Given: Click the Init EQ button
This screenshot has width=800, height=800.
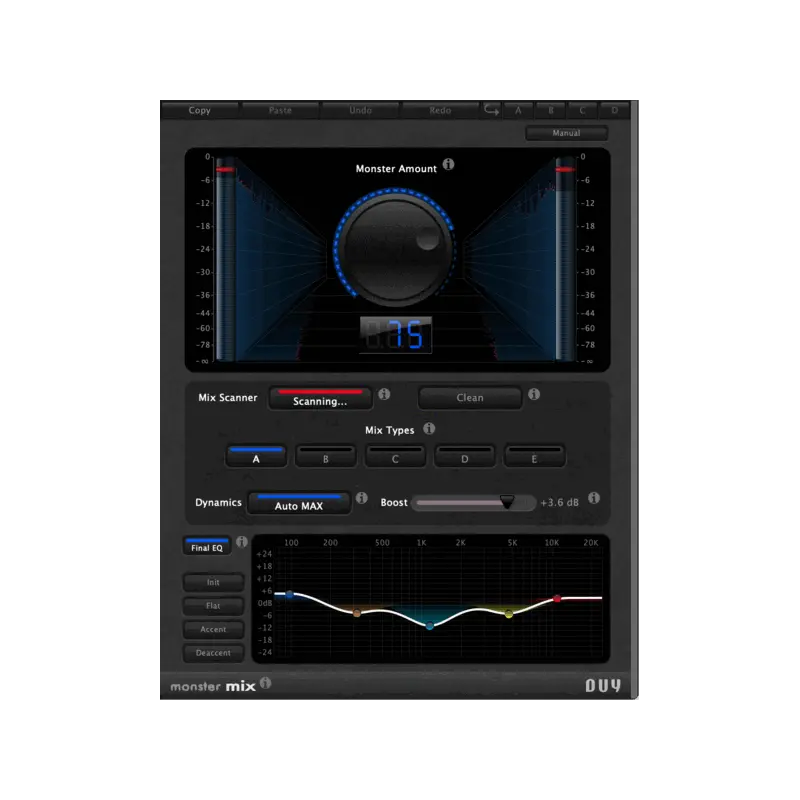Looking at the screenshot, I should pyautogui.click(x=213, y=582).
